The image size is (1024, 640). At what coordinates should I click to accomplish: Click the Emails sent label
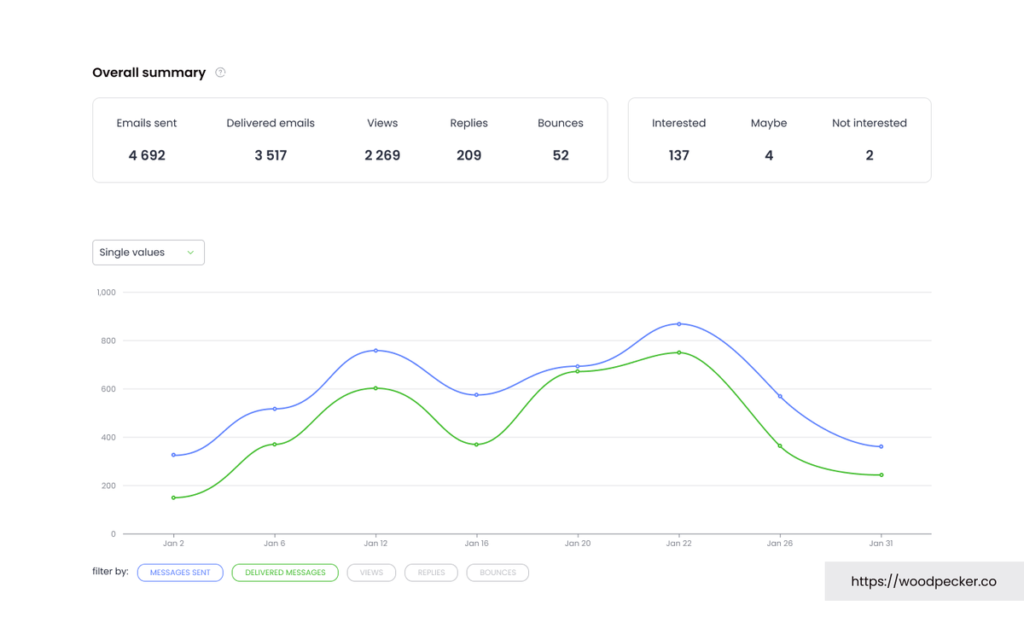pyautogui.click(x=147, y=123)
